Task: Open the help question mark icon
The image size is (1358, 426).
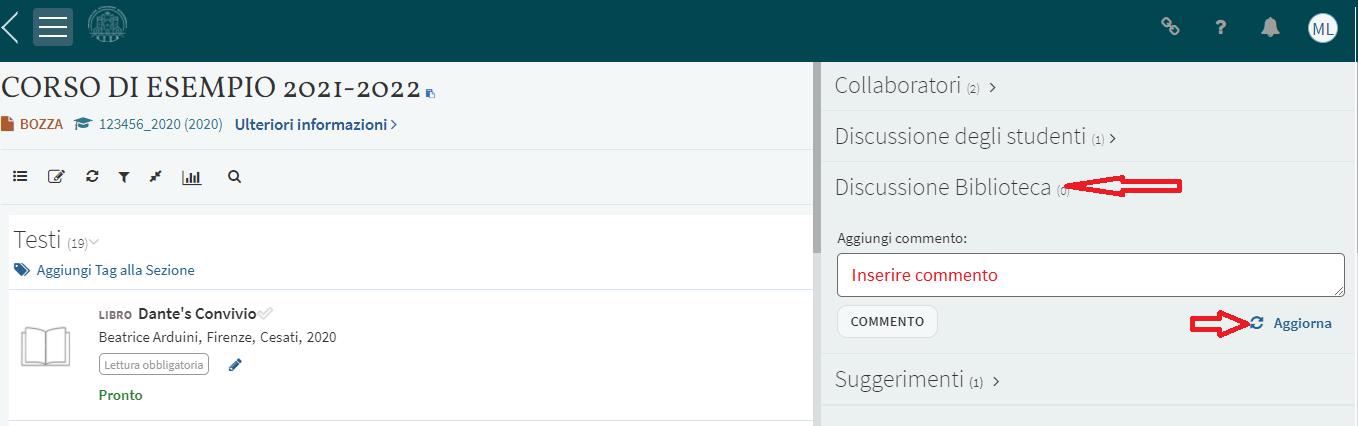Action: point(1221,28)
